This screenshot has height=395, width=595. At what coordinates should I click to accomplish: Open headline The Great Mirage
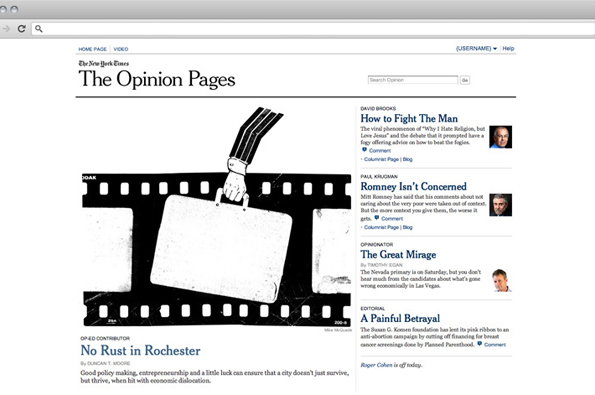click(398, 254)
